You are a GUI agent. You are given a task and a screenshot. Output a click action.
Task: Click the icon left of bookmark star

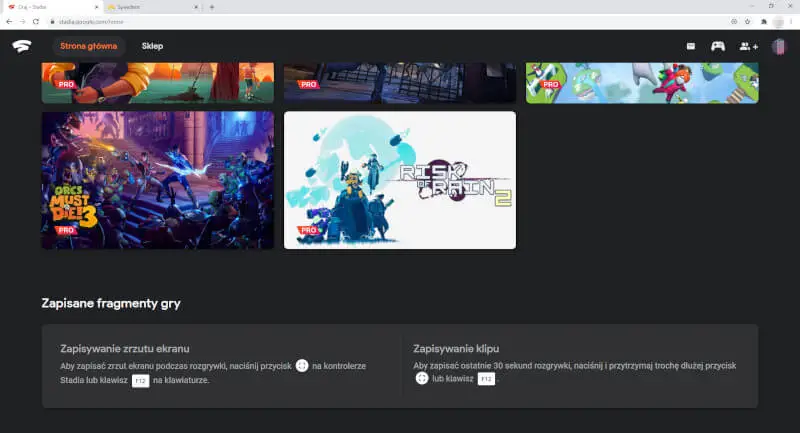[x=734, y=21]
